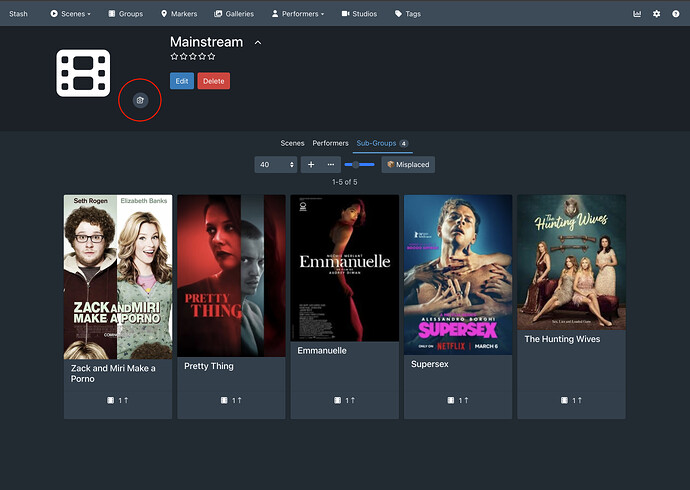Click the Pretty Thing title link

tap(209, 366)
